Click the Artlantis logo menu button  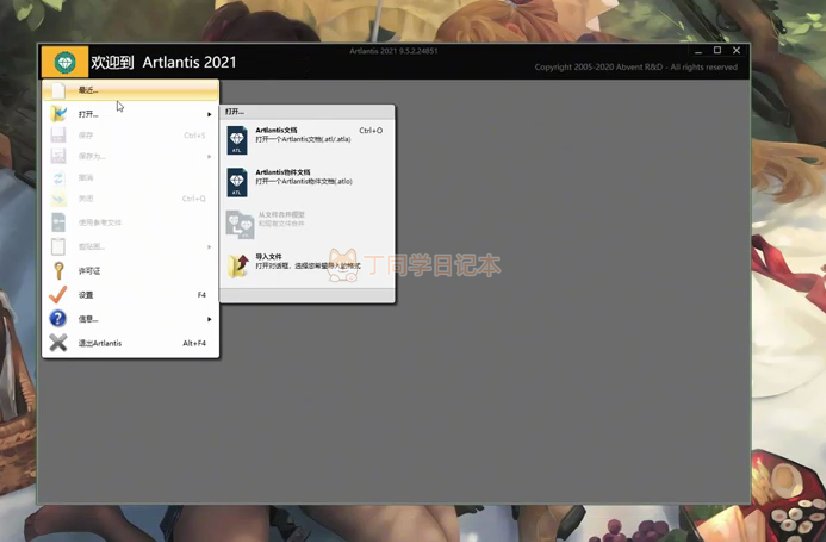(65, 62)
